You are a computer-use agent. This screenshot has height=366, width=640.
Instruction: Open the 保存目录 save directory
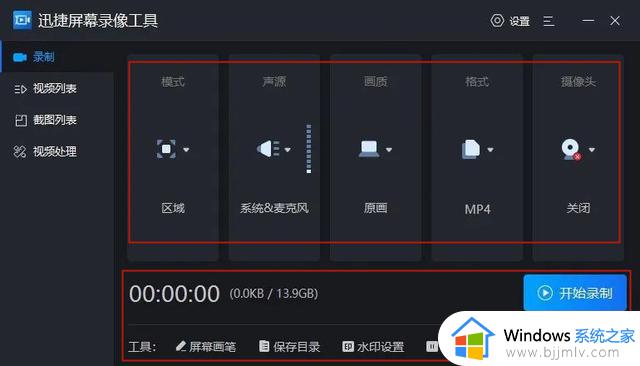pos(289,346)
